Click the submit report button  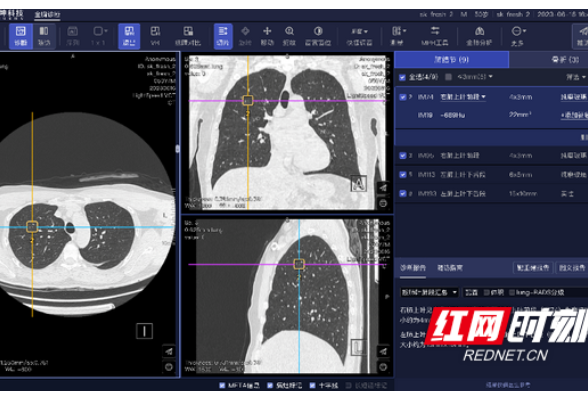click(572, 268)
